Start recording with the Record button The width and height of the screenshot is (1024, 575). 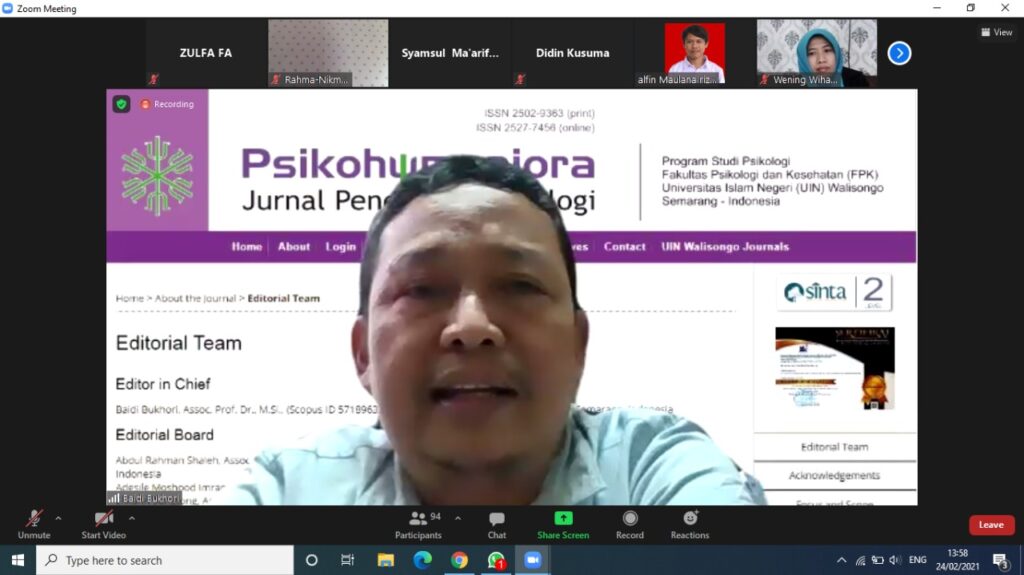pos(630,525)
